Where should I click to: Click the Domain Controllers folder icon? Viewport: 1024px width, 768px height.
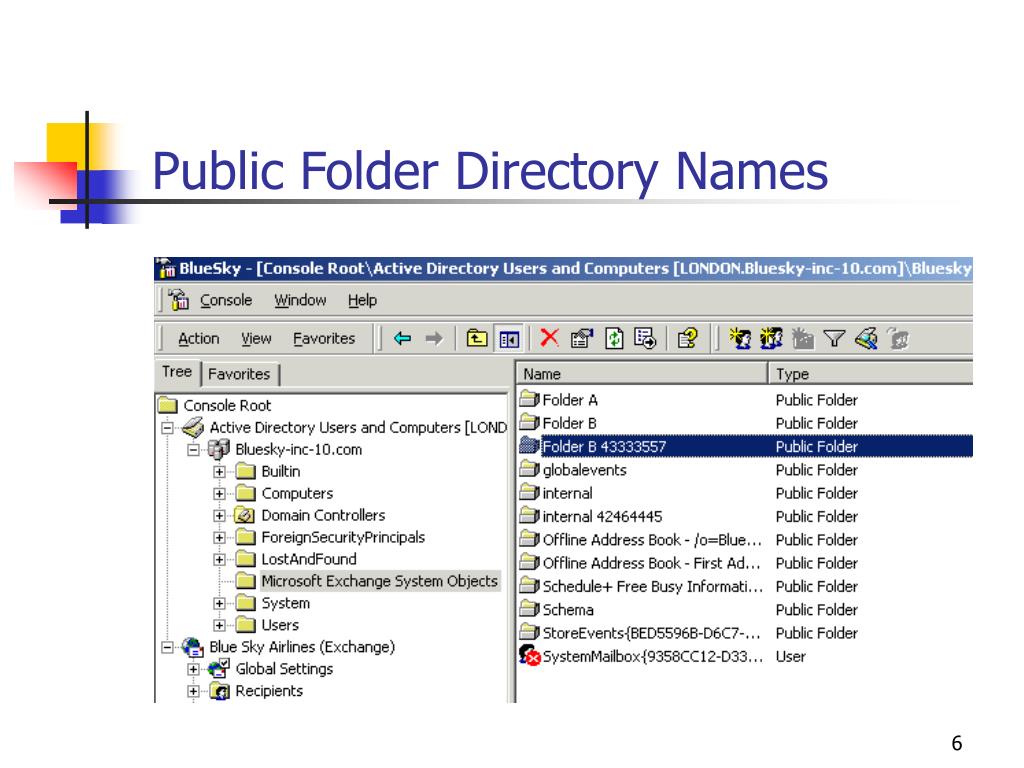pyautogui.click(x=245, y=515)
